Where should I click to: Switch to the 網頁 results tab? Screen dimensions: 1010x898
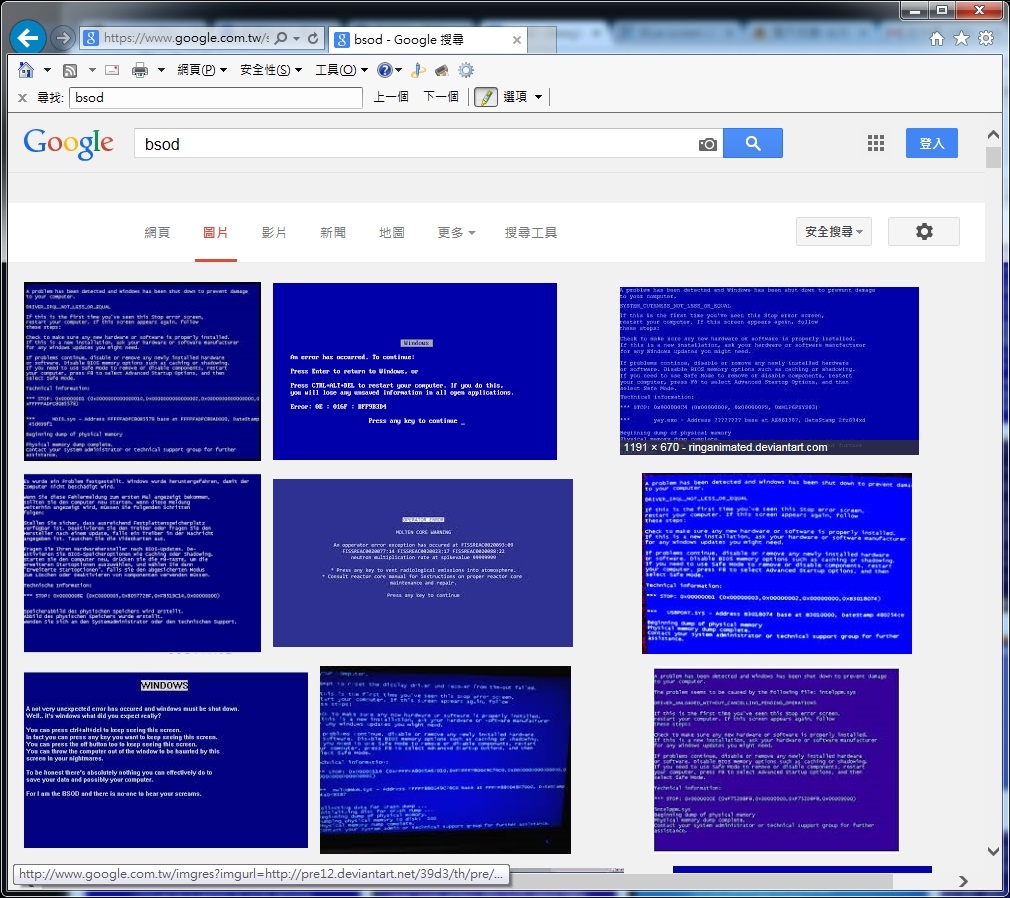(157, 233)
